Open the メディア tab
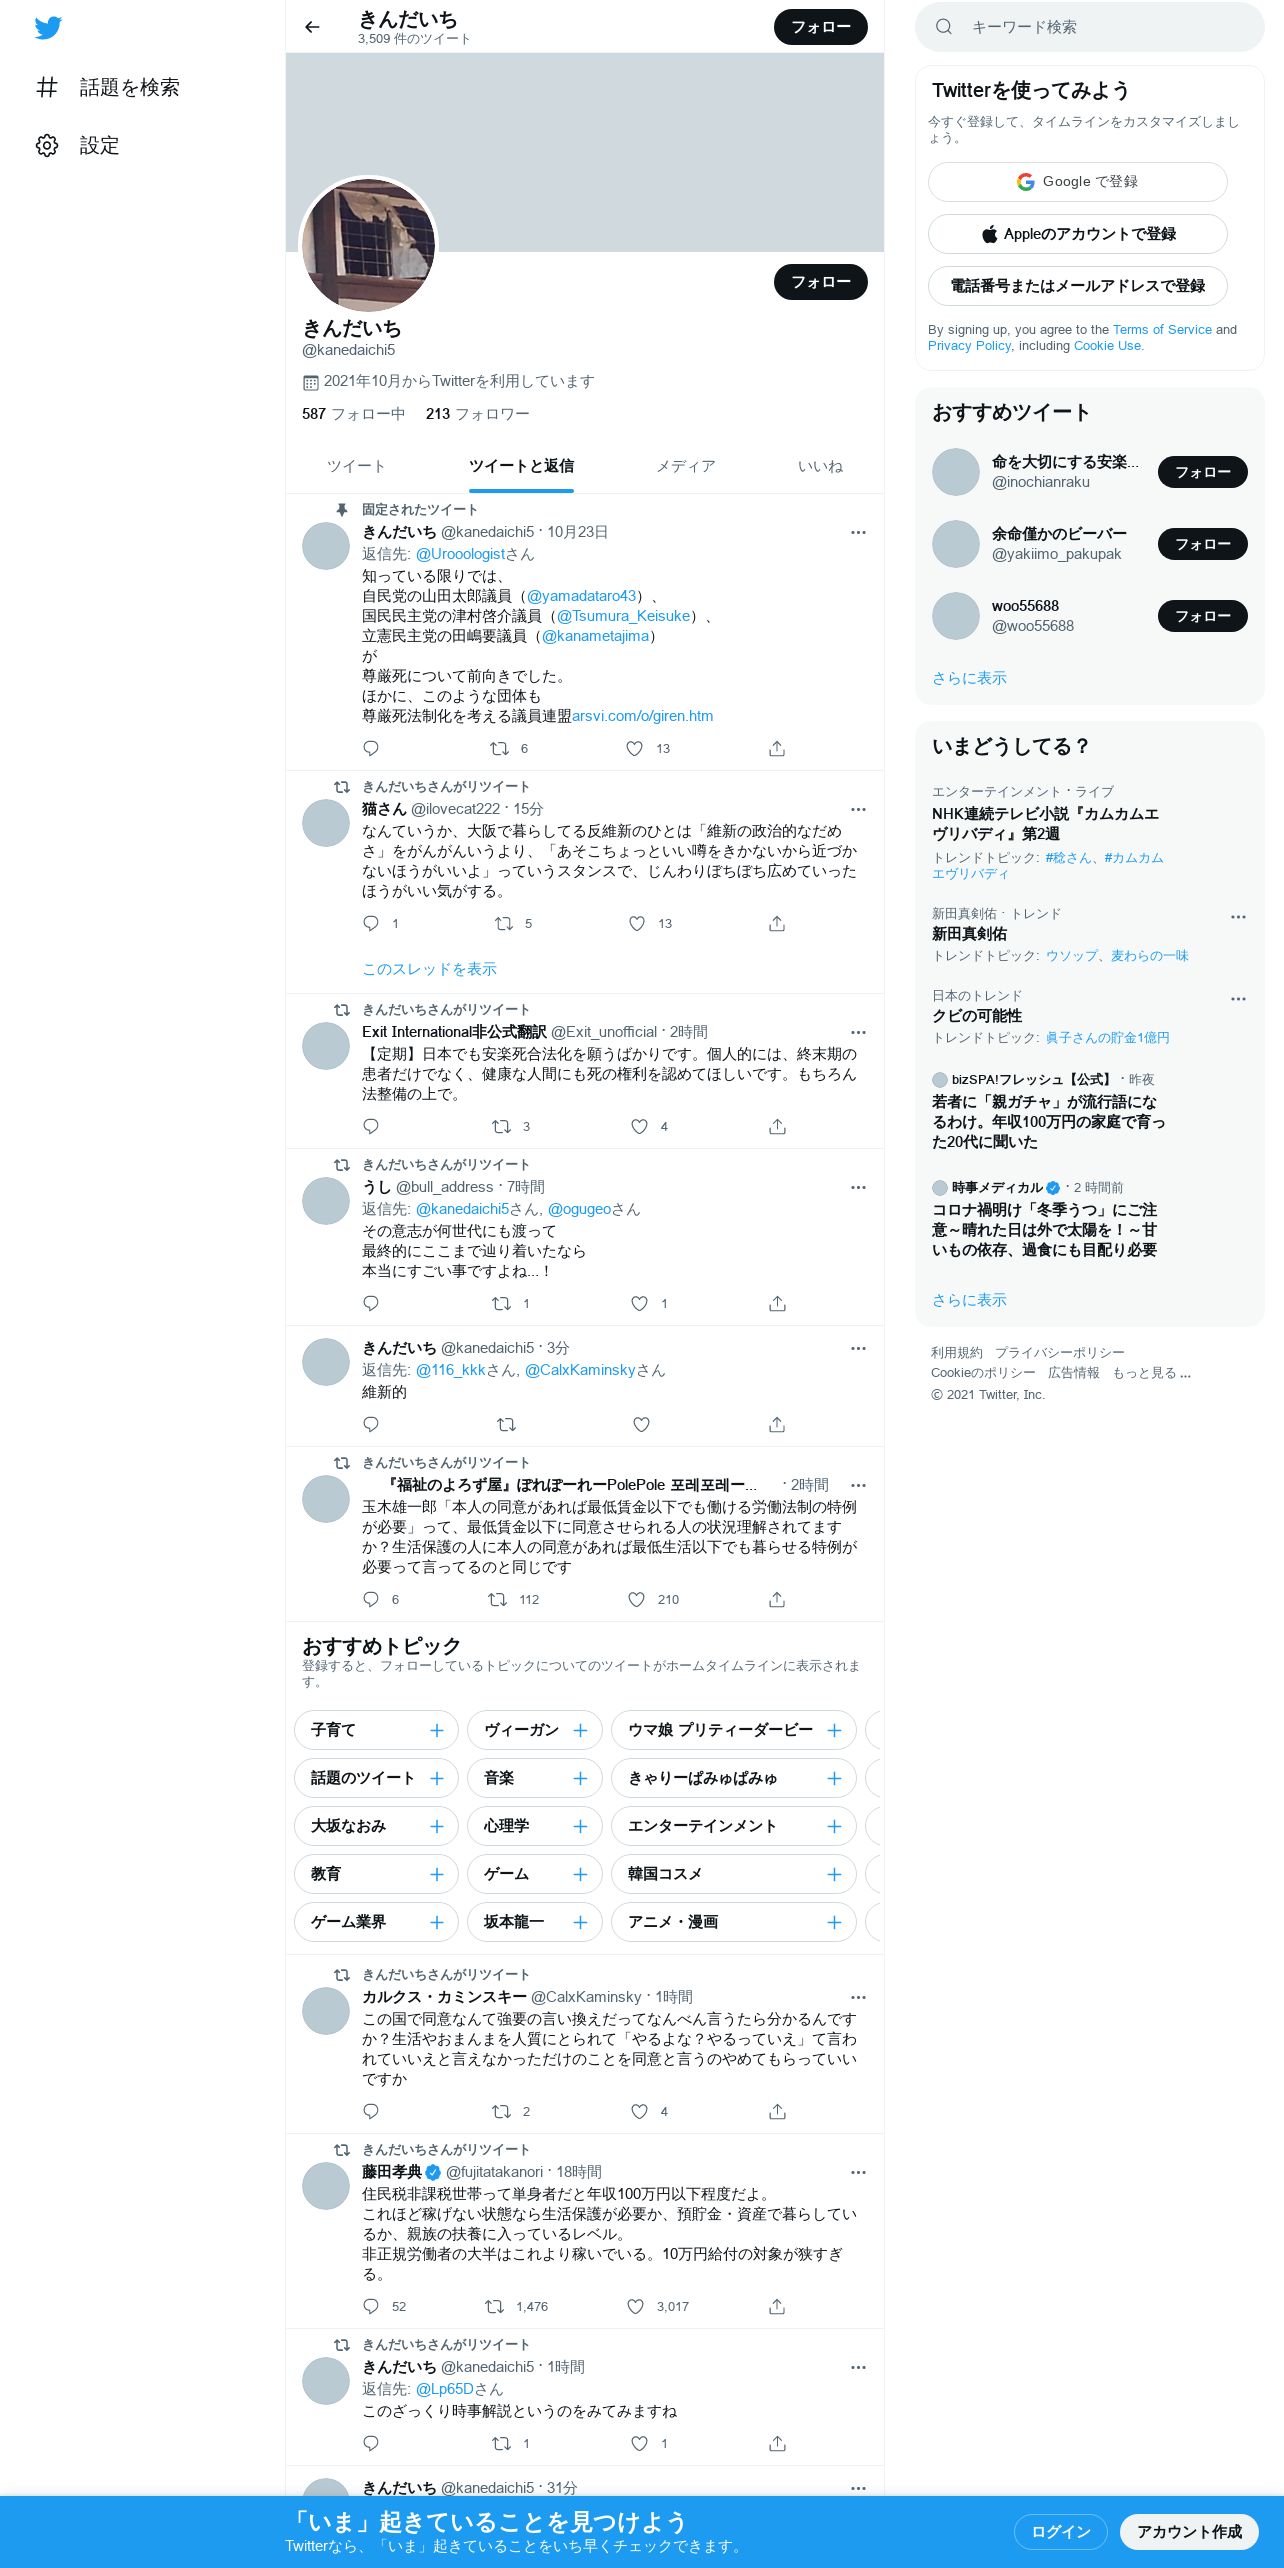The height and width of the screenshot is (2568, 1284). click(686, 466)
